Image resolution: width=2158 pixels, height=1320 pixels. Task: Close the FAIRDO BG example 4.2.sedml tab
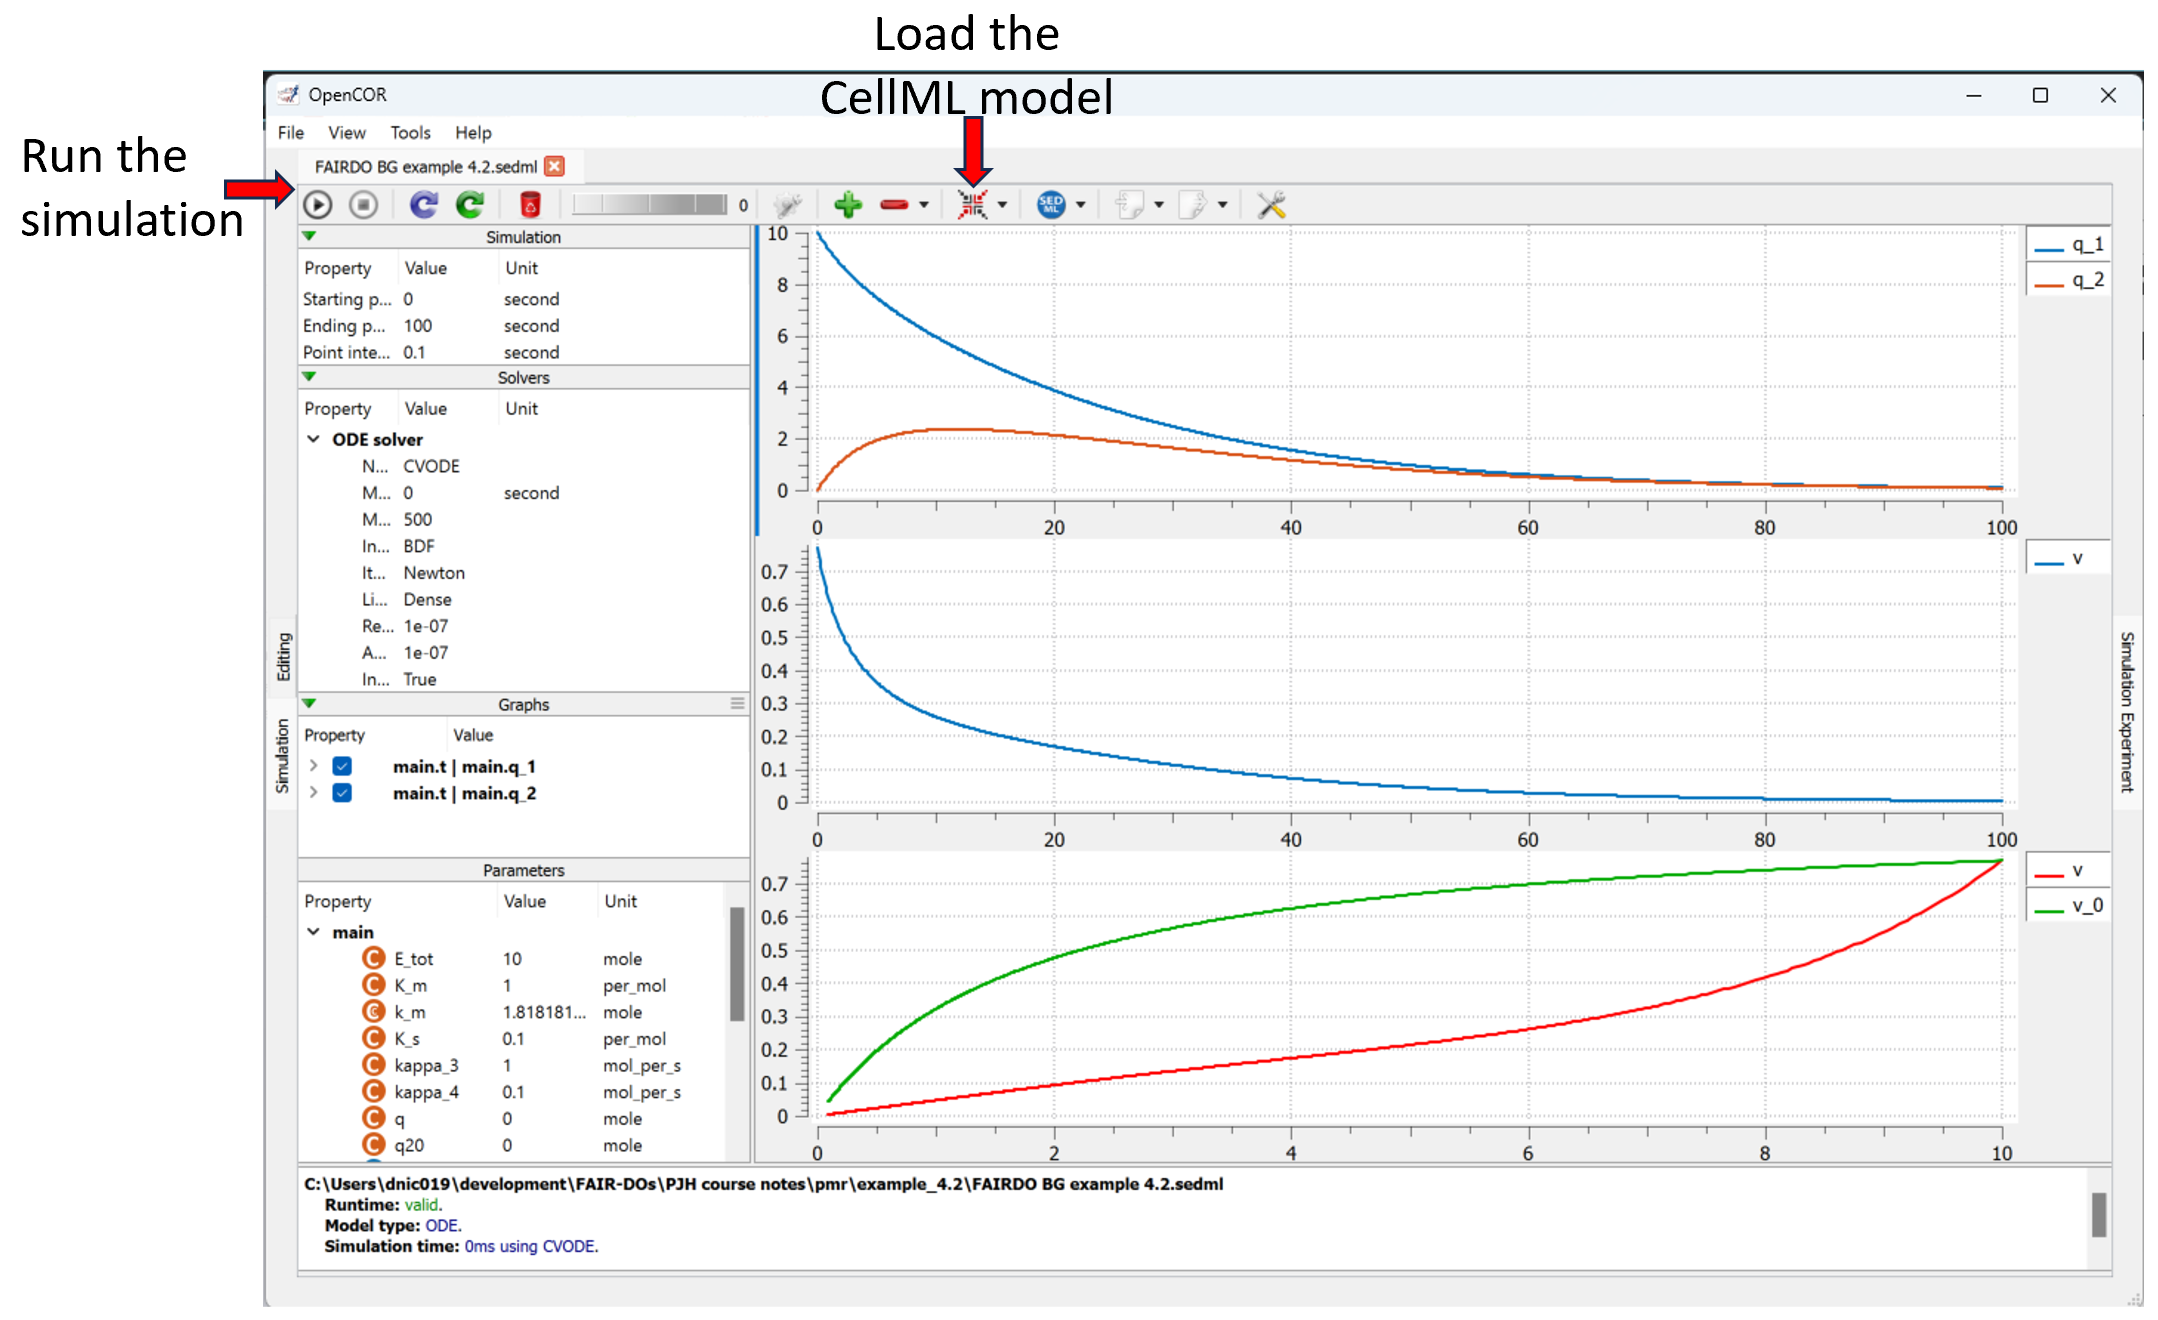554,166
